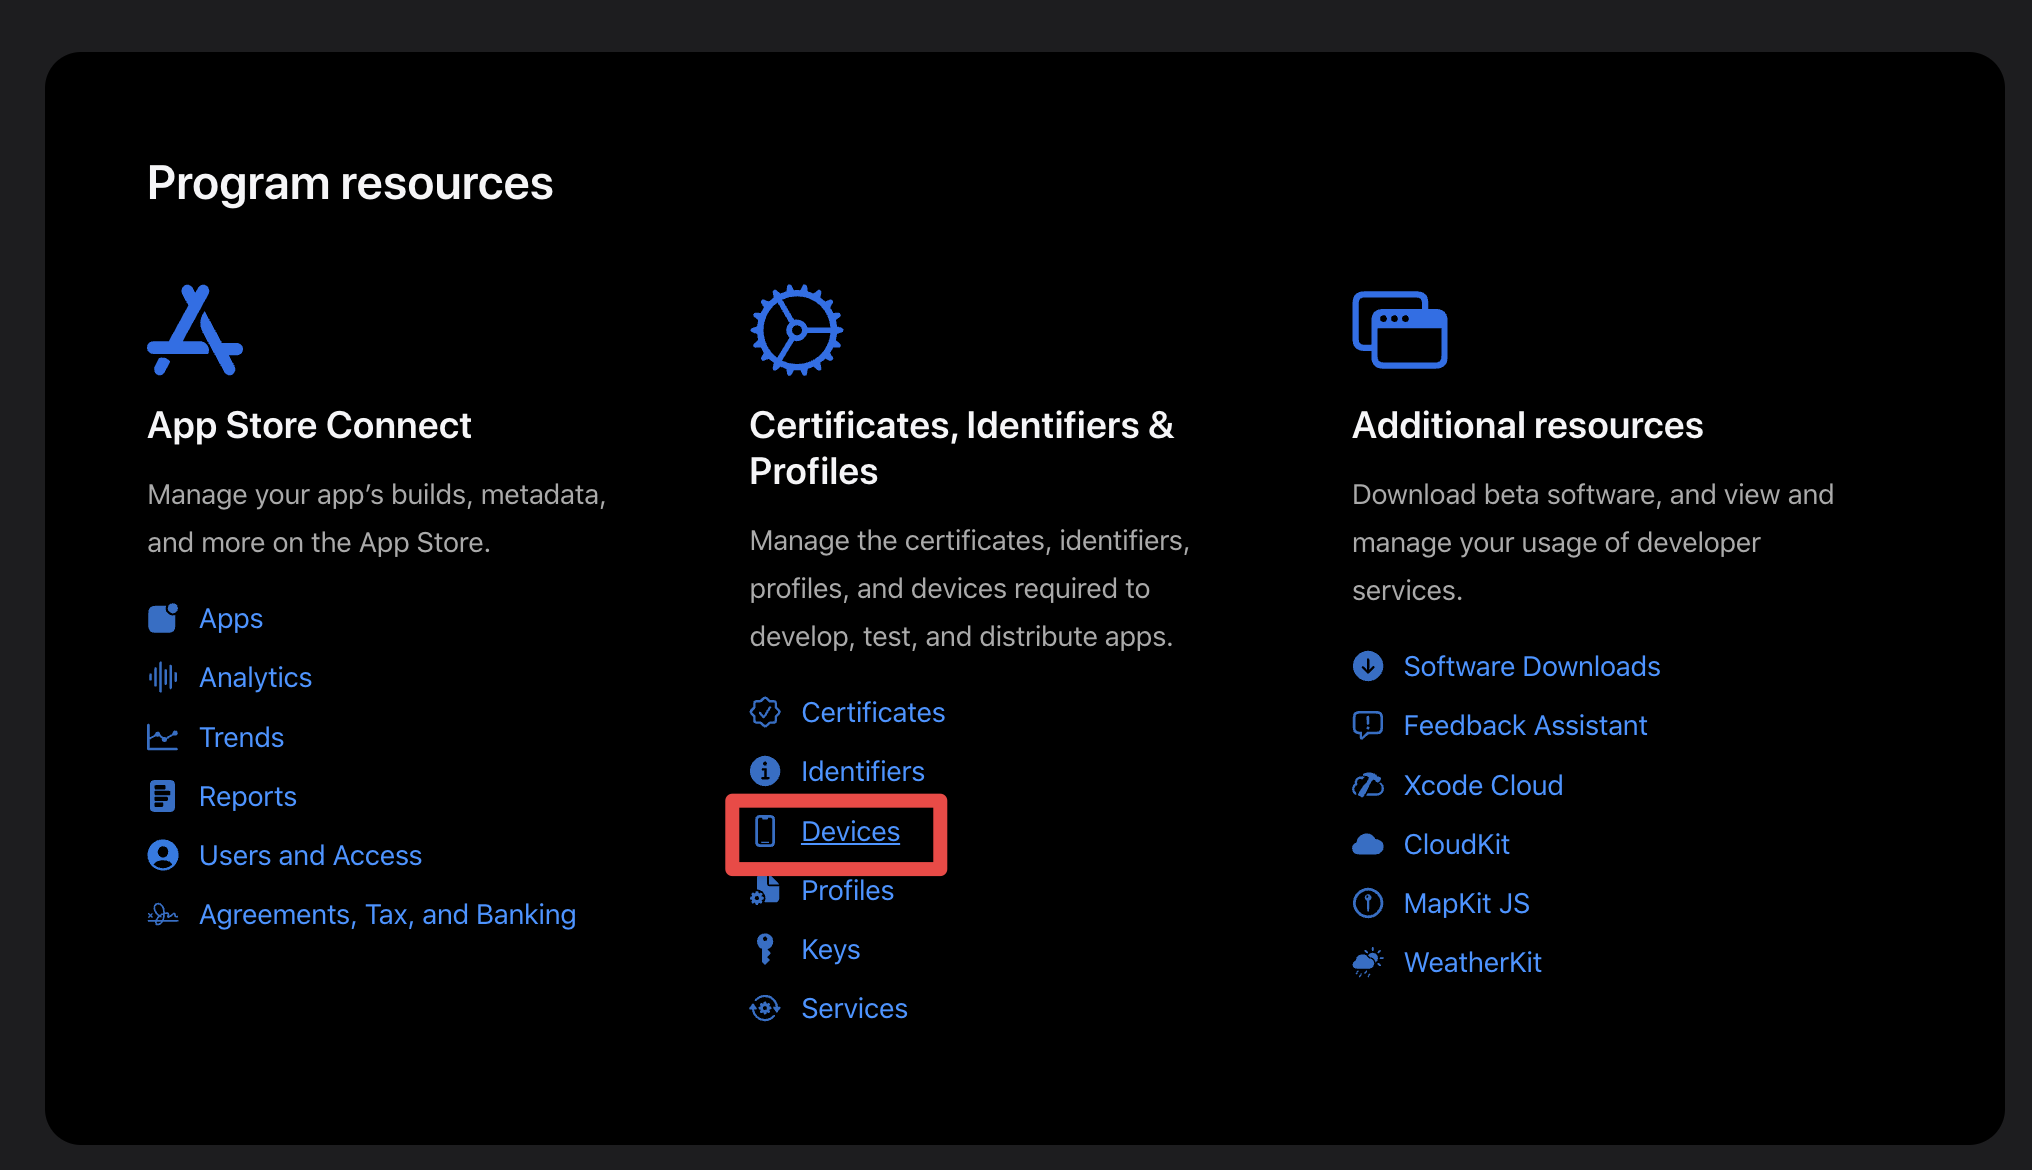Click the Users and Access person icon
This screenshot has height=1170, width=2032.
163,856
